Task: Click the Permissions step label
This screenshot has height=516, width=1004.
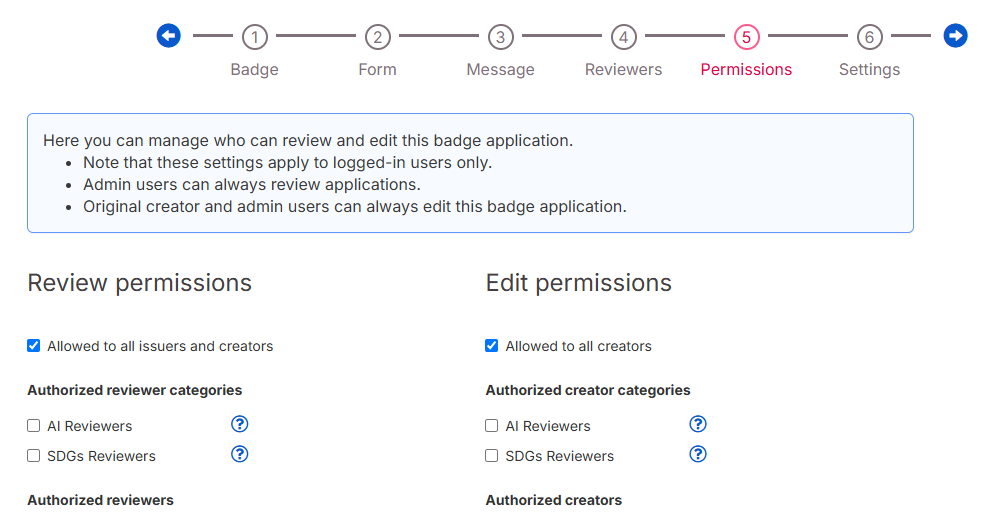Action: pyautogui.click(x=746, y=69)
